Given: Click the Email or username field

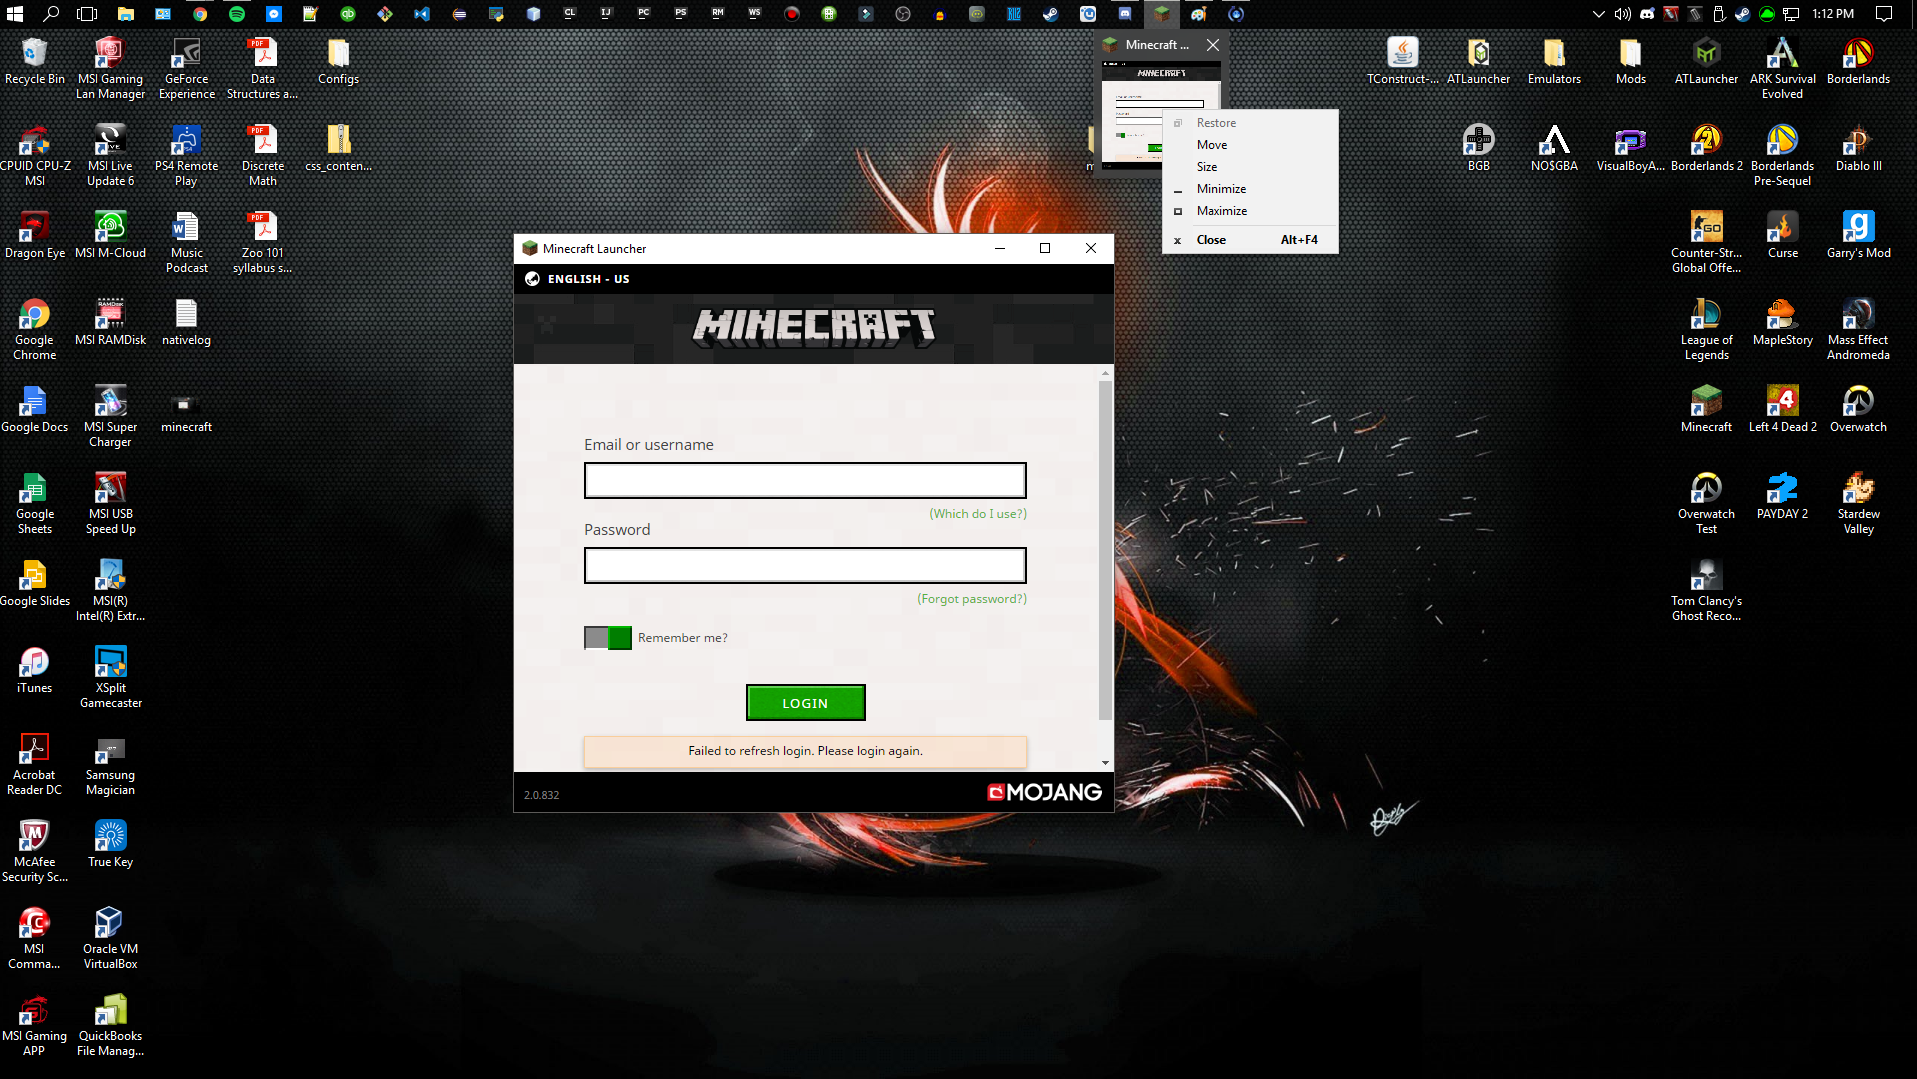Looking at the screenshot, I should [x=805, y=480].
